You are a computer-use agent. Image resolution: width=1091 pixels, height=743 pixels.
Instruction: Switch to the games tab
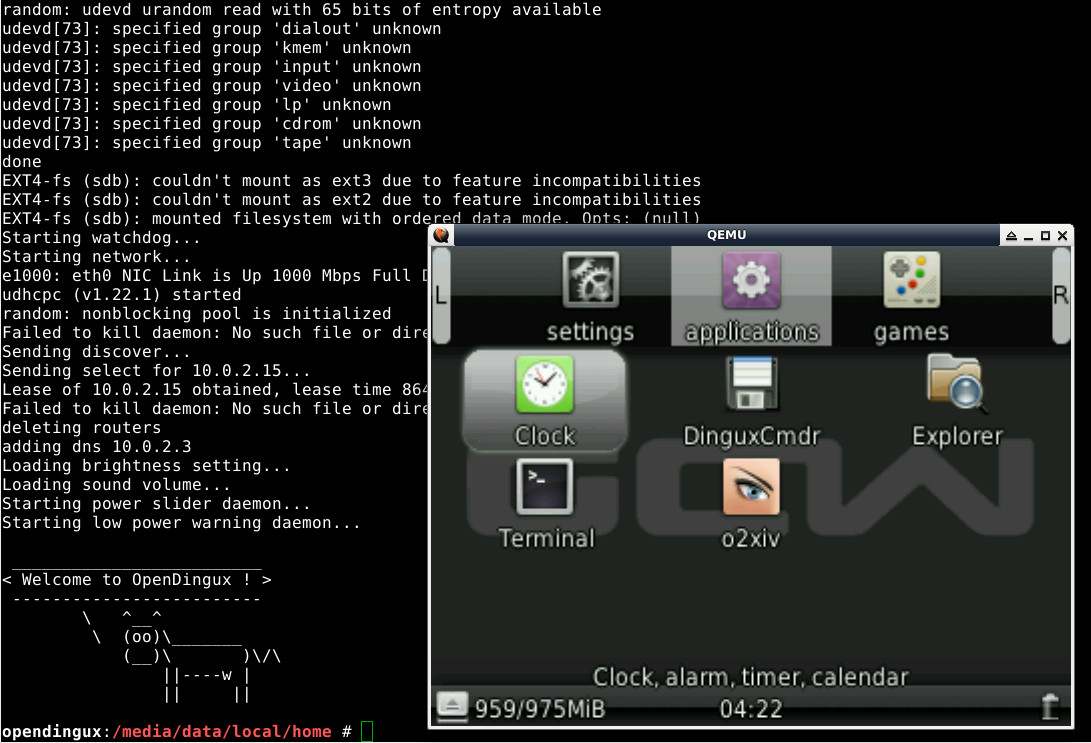click(x=911, y=297)
